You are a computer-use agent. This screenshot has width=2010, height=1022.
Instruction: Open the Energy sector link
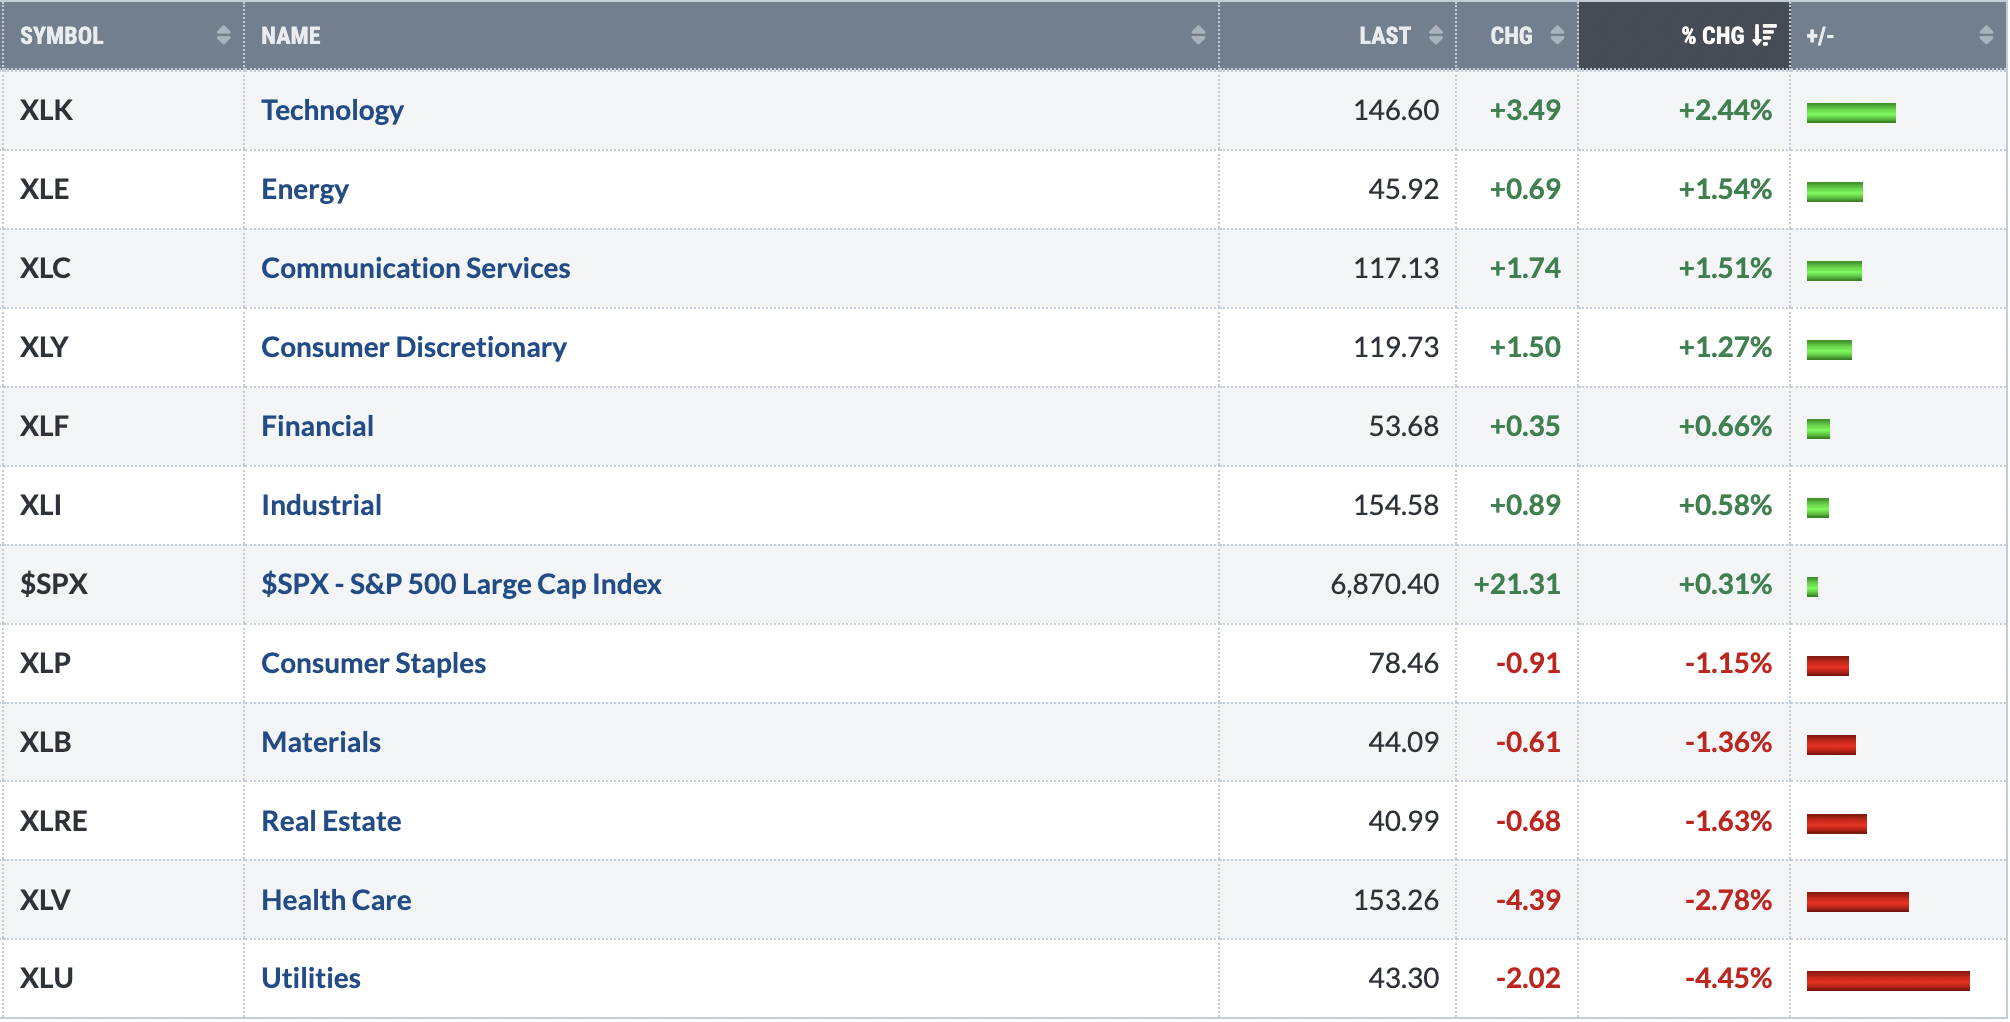305,189
